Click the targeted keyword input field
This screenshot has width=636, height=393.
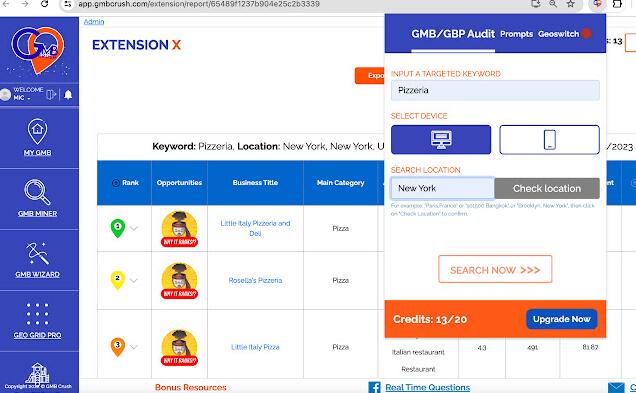pos(495,90)
